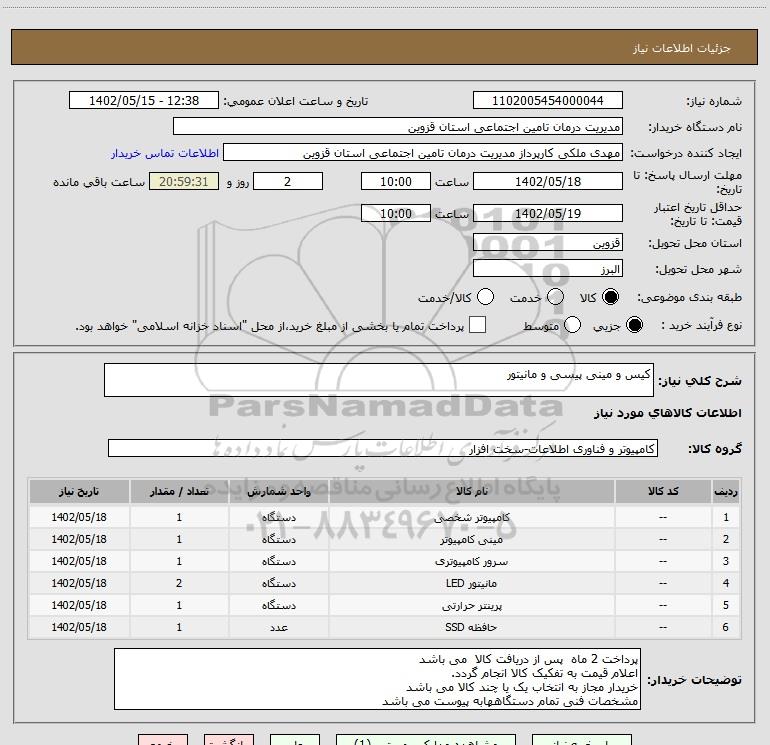Click the request creator field مهدی ملکی

pos(423,152)
